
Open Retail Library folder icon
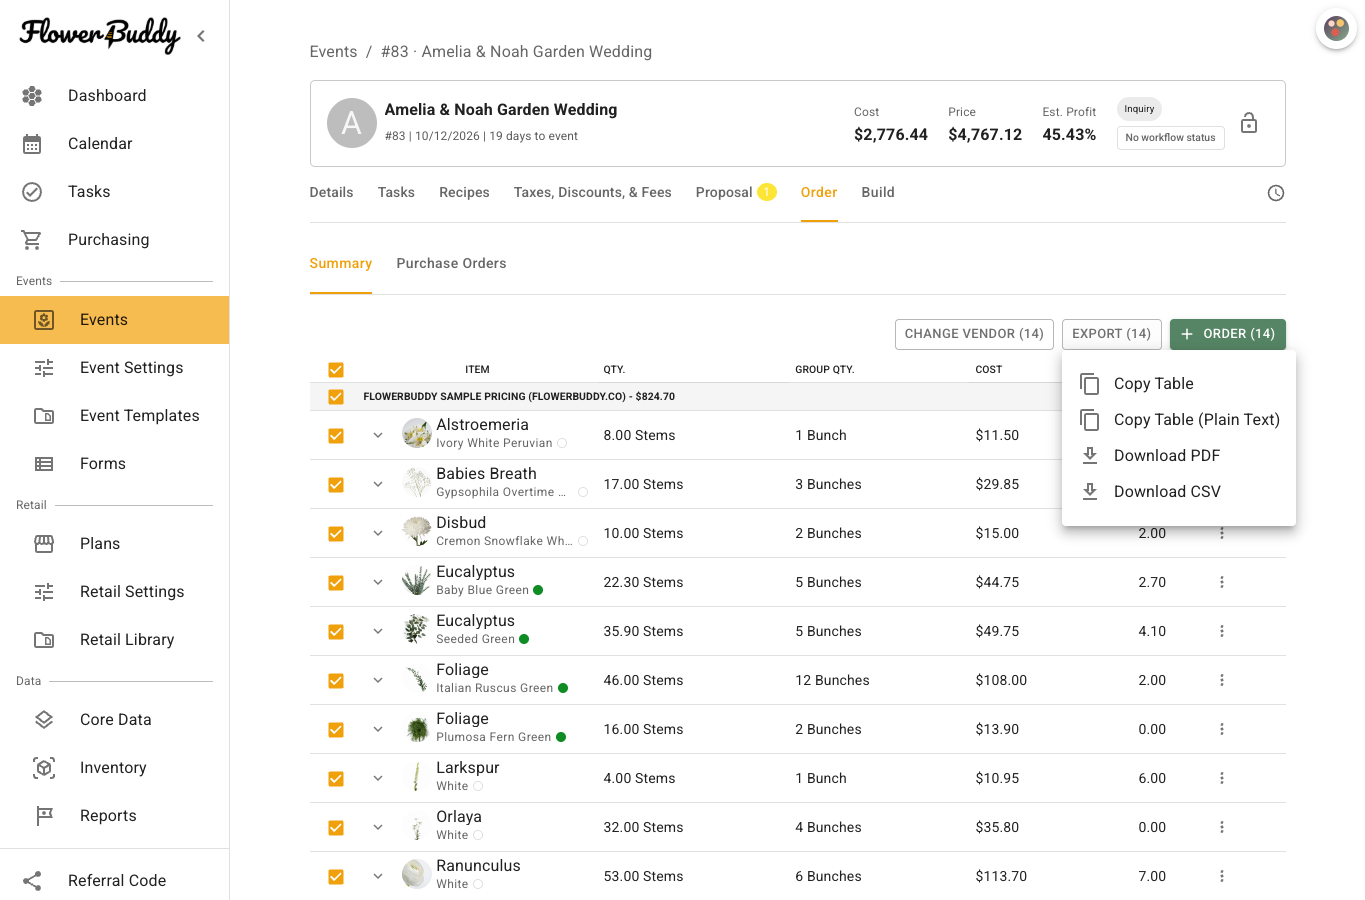pyautogui.click(x=44, y=640)
